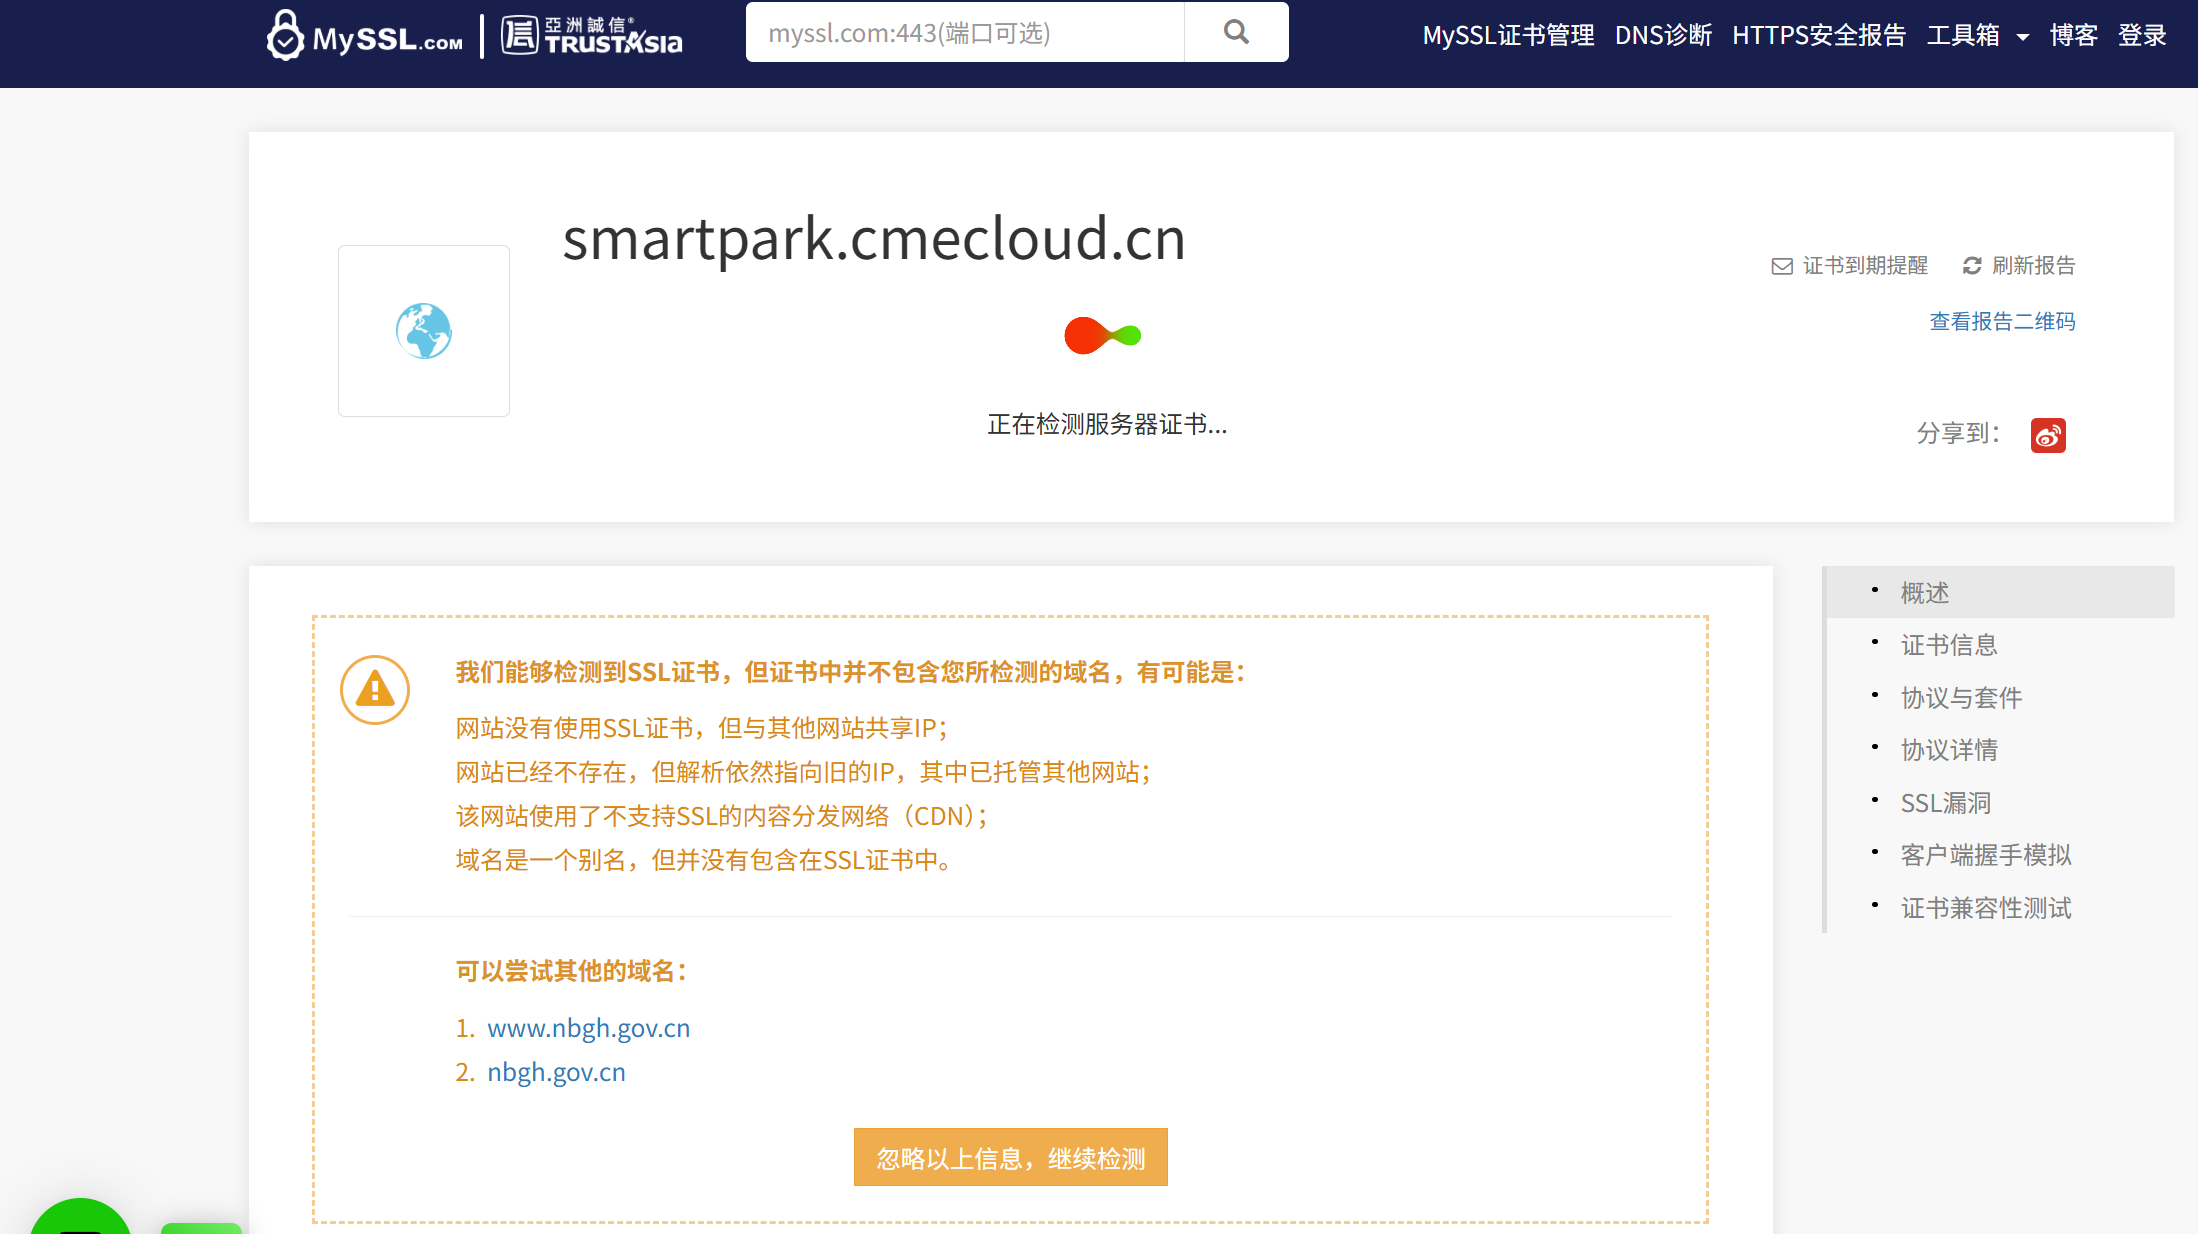2198x1234 pixels.
Task: Click 查看报告二维码 link
Action: tap(2002, 321)
